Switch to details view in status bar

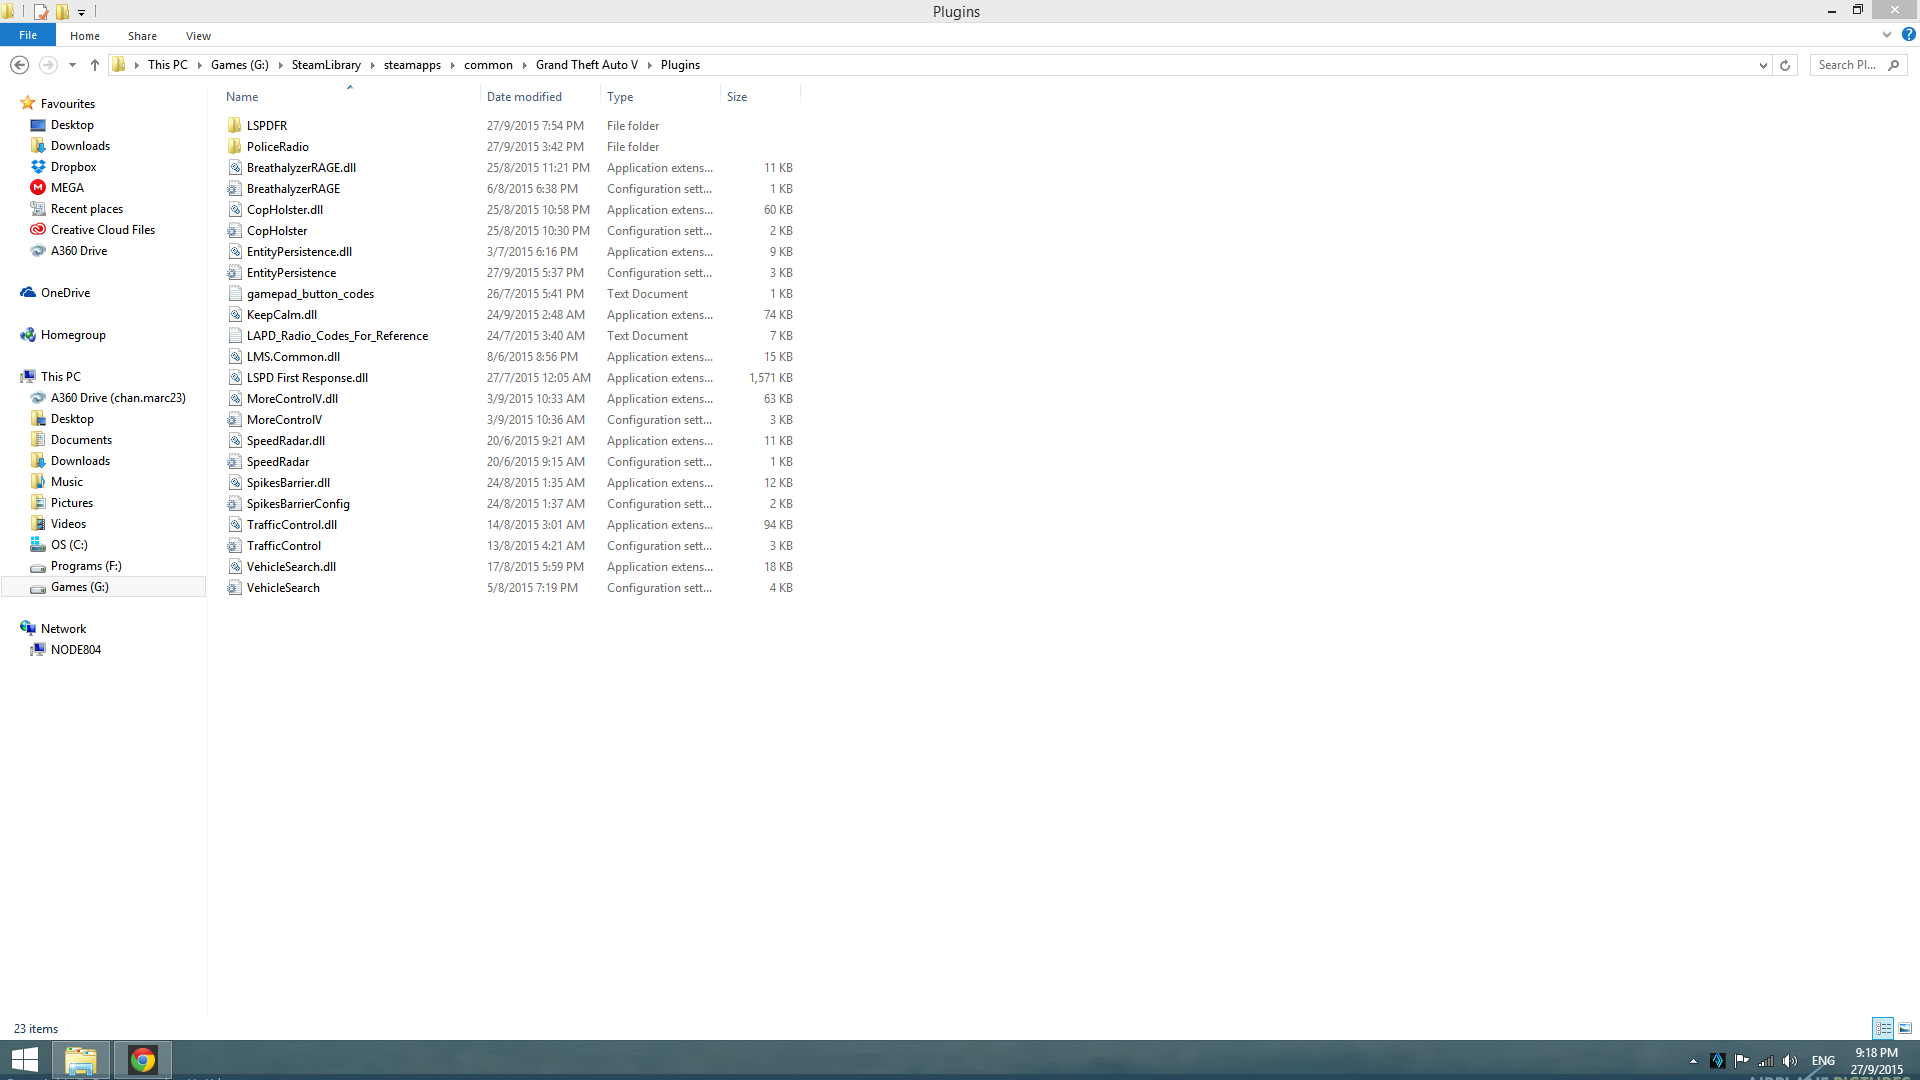[x=1883, y=1028]
